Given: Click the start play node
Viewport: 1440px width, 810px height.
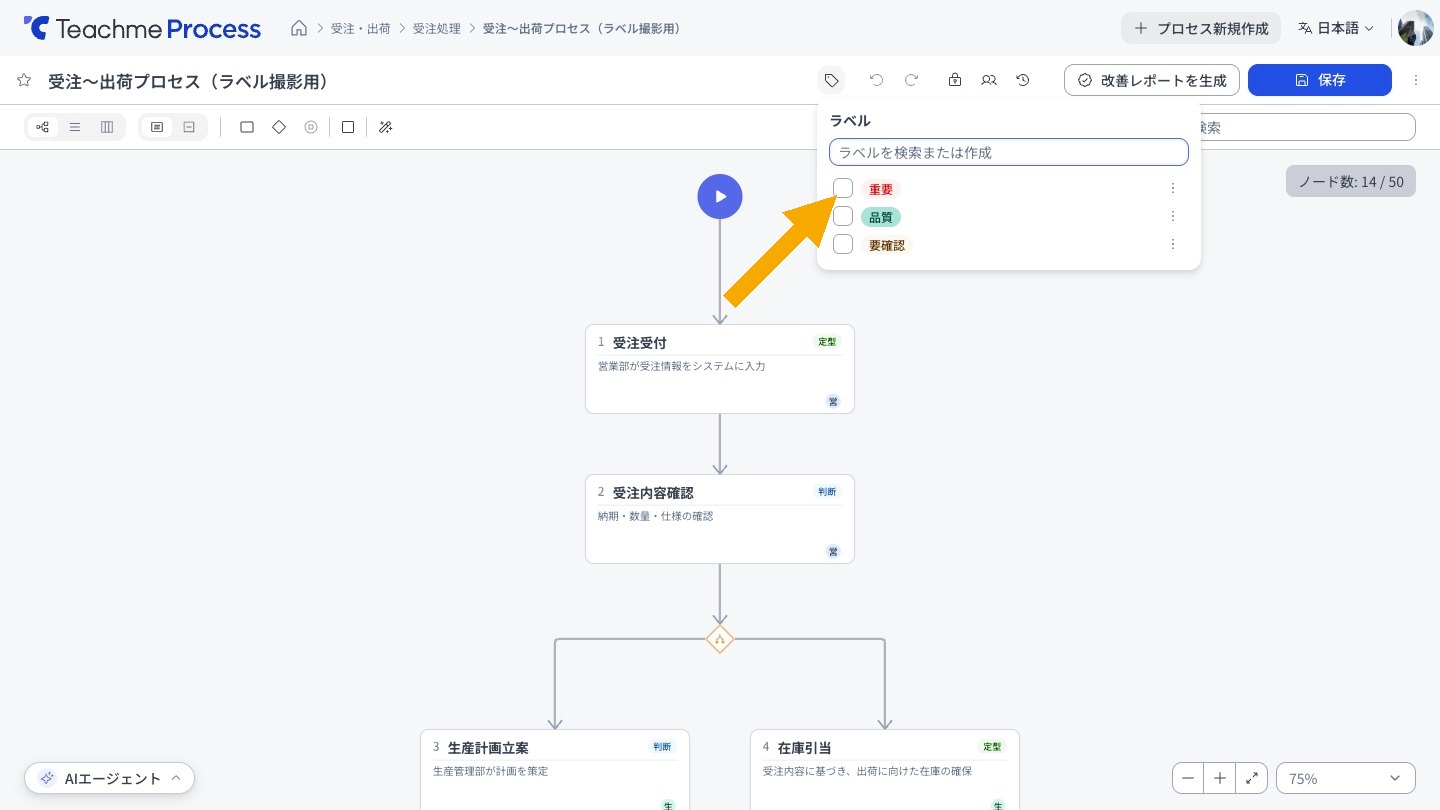Looking at the screenshot, I should pyautogui.click(x=720, y=196).
